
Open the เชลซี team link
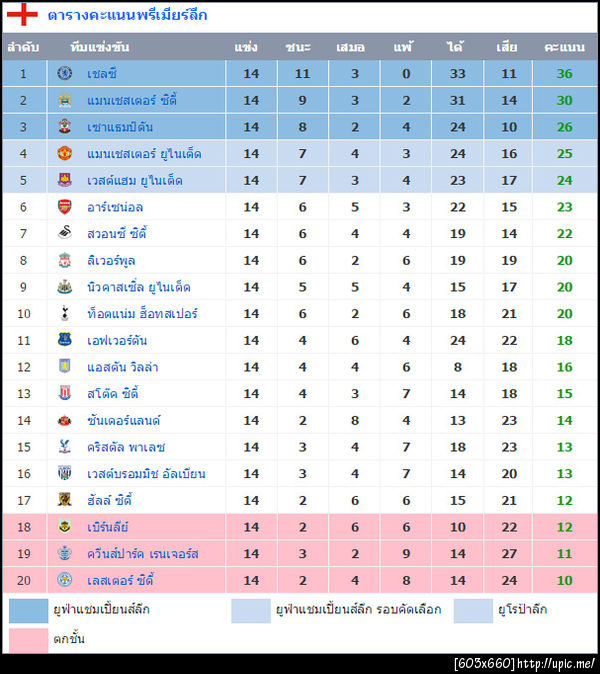tap(103, 74)
